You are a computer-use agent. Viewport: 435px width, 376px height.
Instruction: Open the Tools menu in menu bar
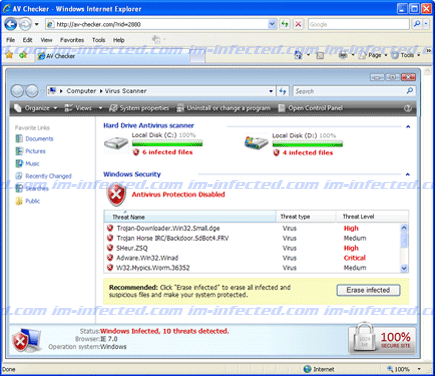point(99,40)
